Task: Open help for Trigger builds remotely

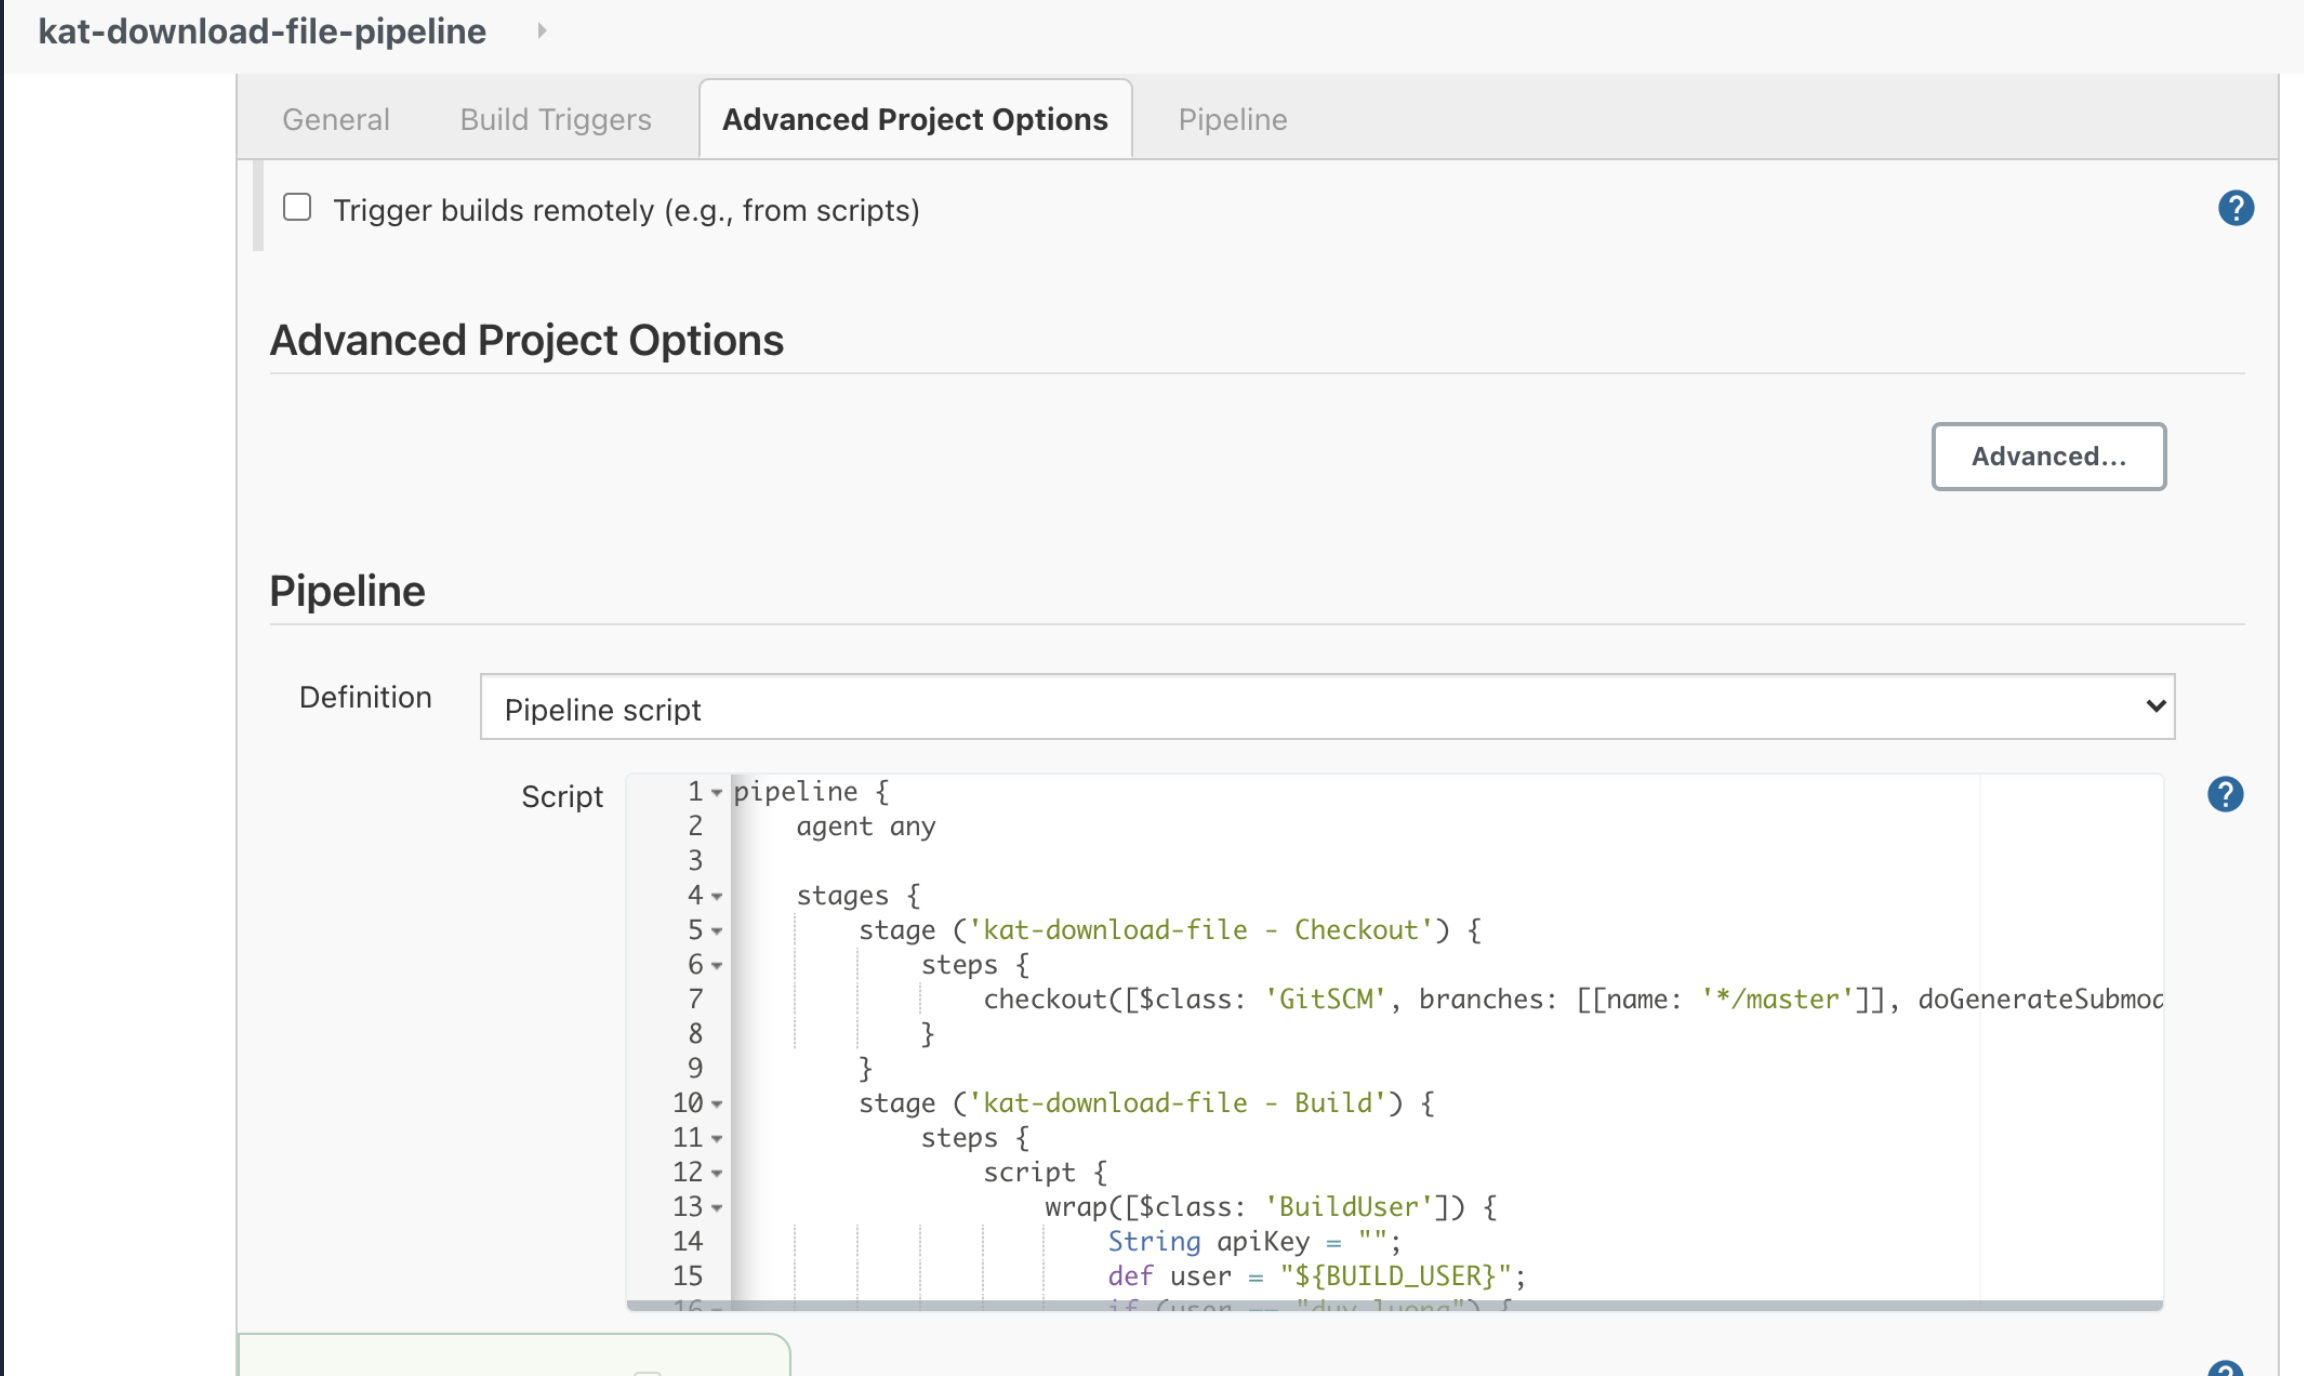Action: click(x=2236, y=208)
